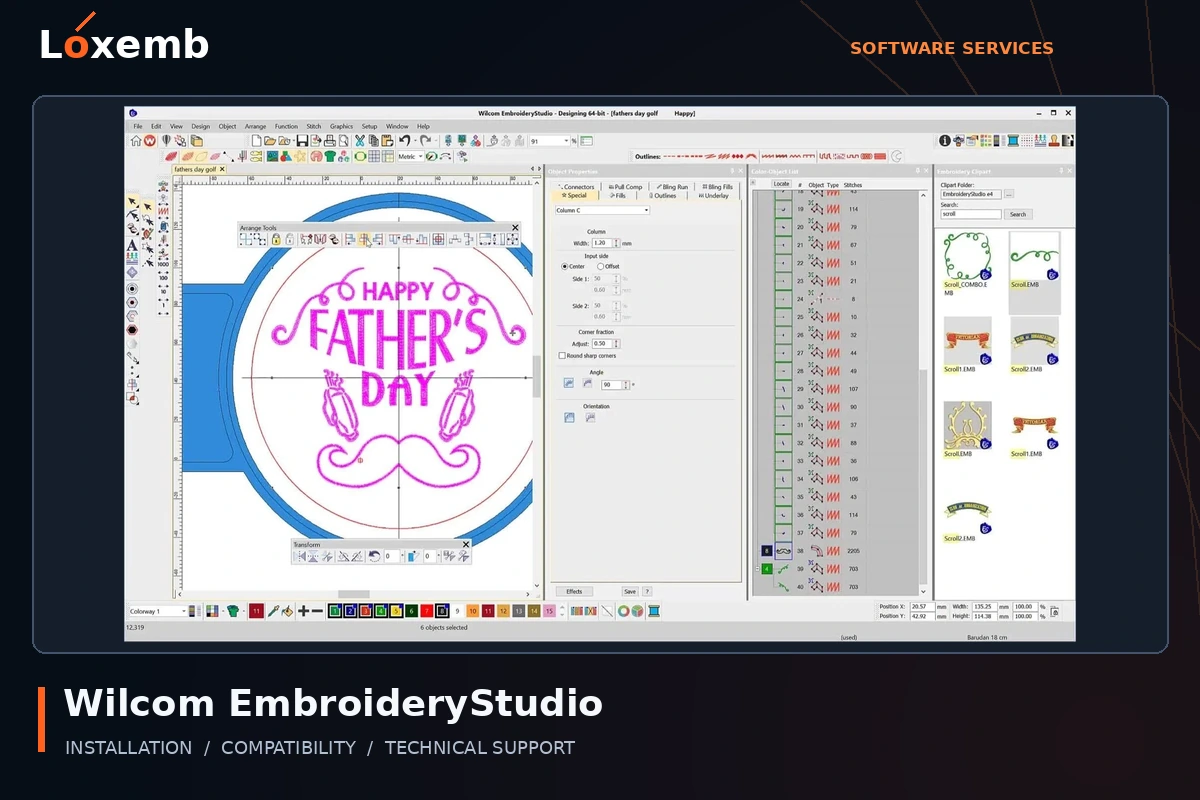1200x800 pixels.
Task: Click the clipart folder browse button
Action: [1009, 194]
